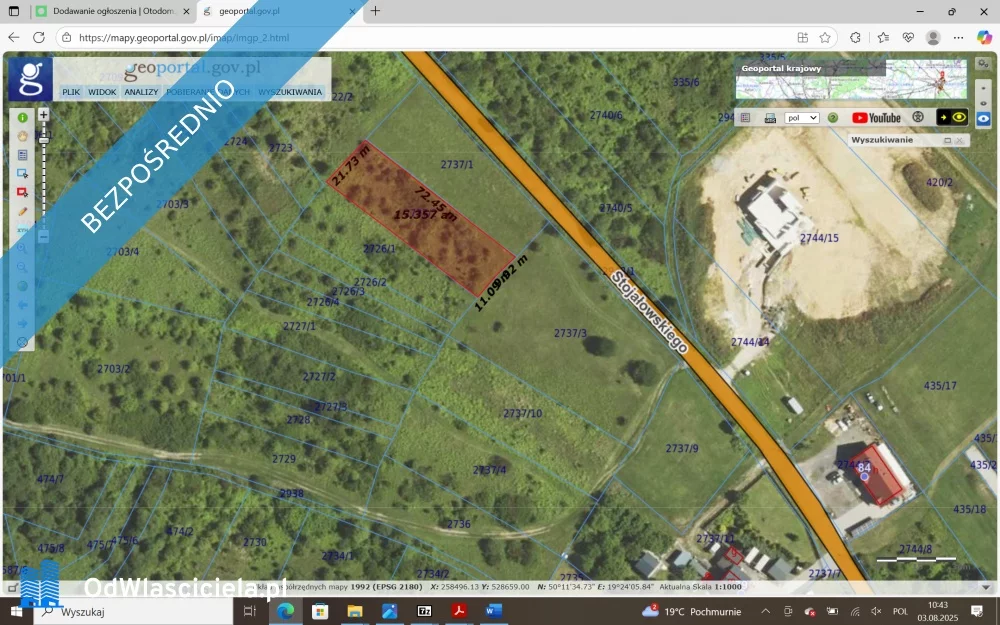Click the zoom in plus button
This screenshot has height=625, width=1000.
(43, 115)
